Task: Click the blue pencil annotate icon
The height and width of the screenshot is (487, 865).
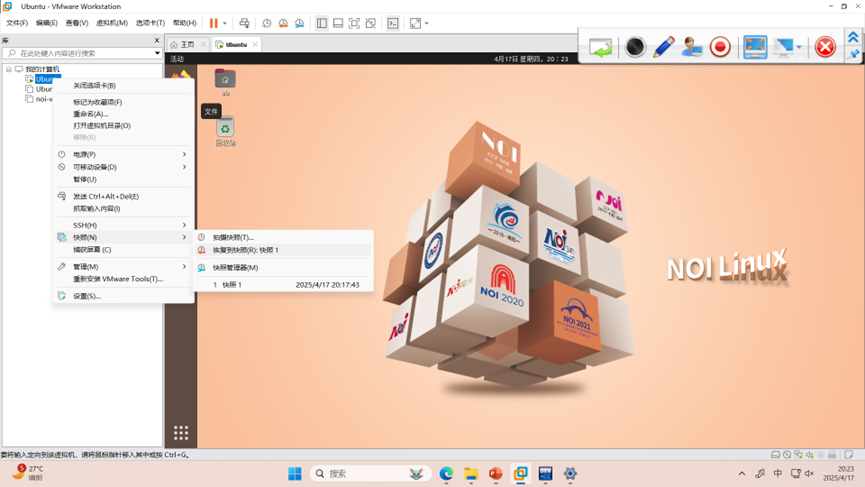Action: 664,47
